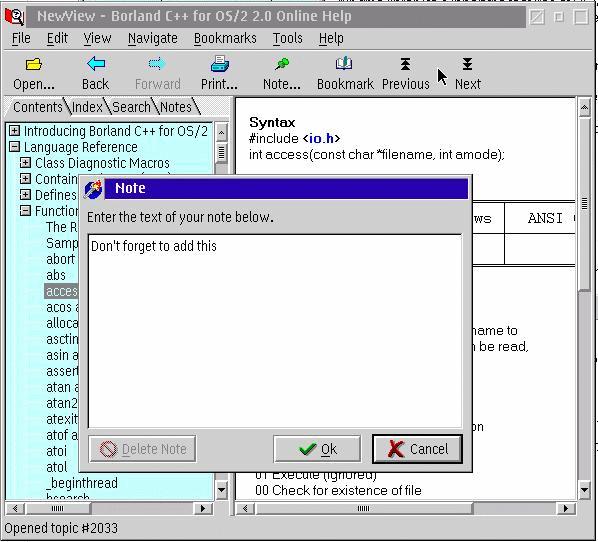Viewport: 598px width, 542px height.
Task: Switch to the Notes tab
Action: click(176, 107)
